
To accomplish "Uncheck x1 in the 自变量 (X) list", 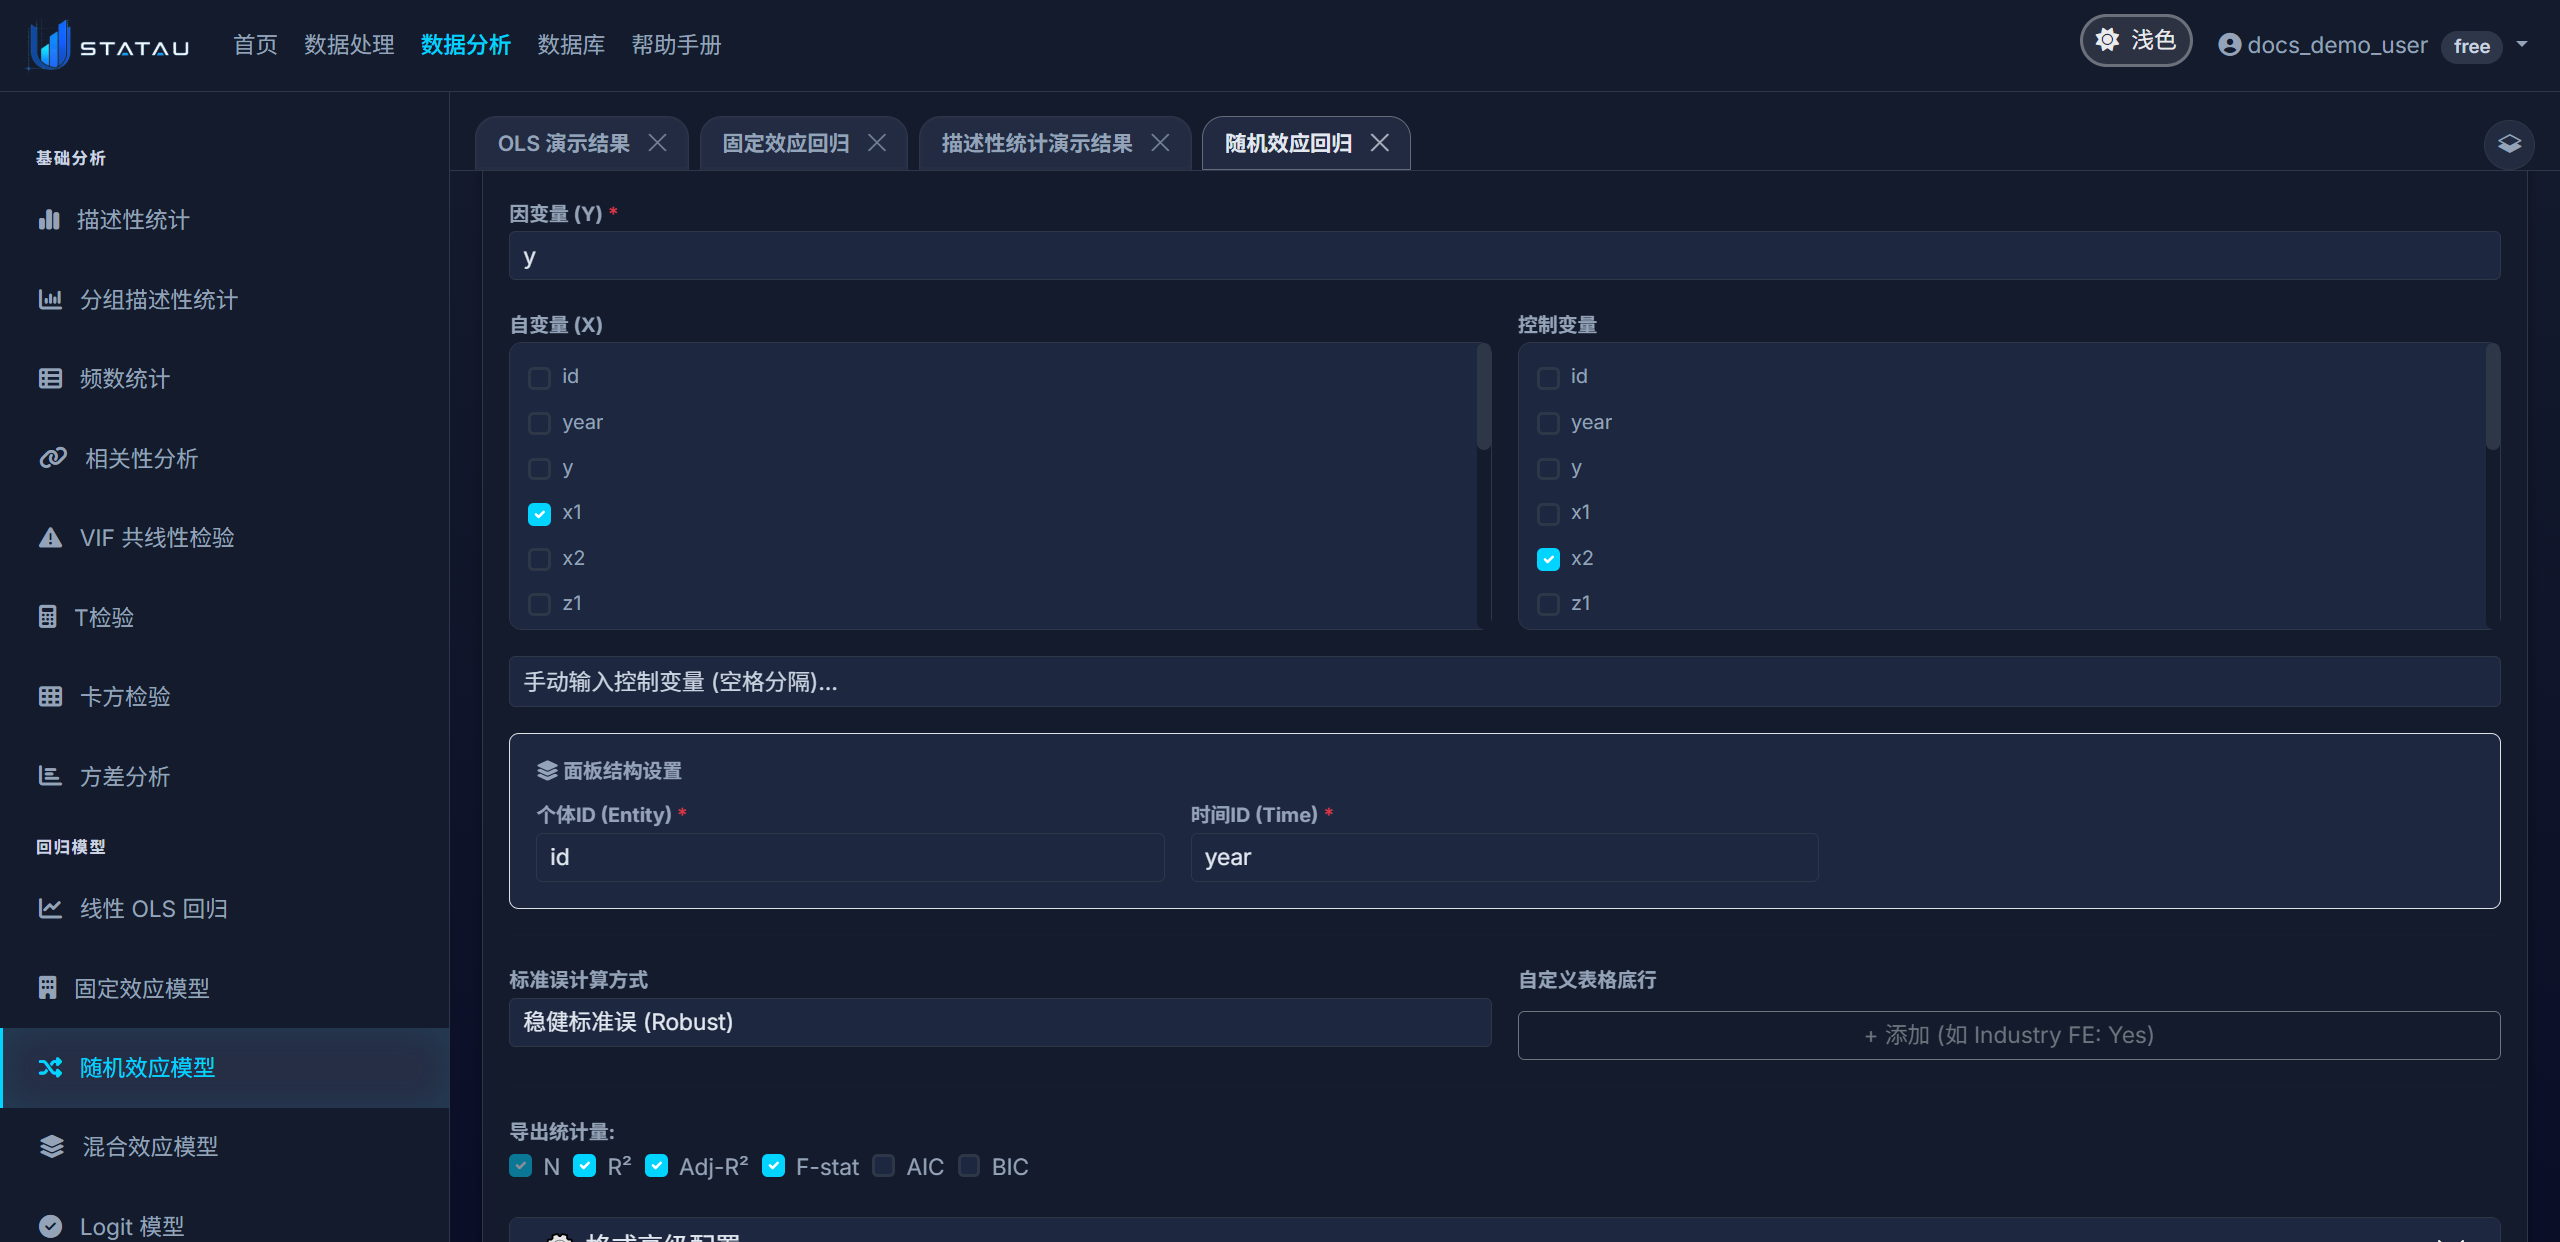I will click(539, 514).
